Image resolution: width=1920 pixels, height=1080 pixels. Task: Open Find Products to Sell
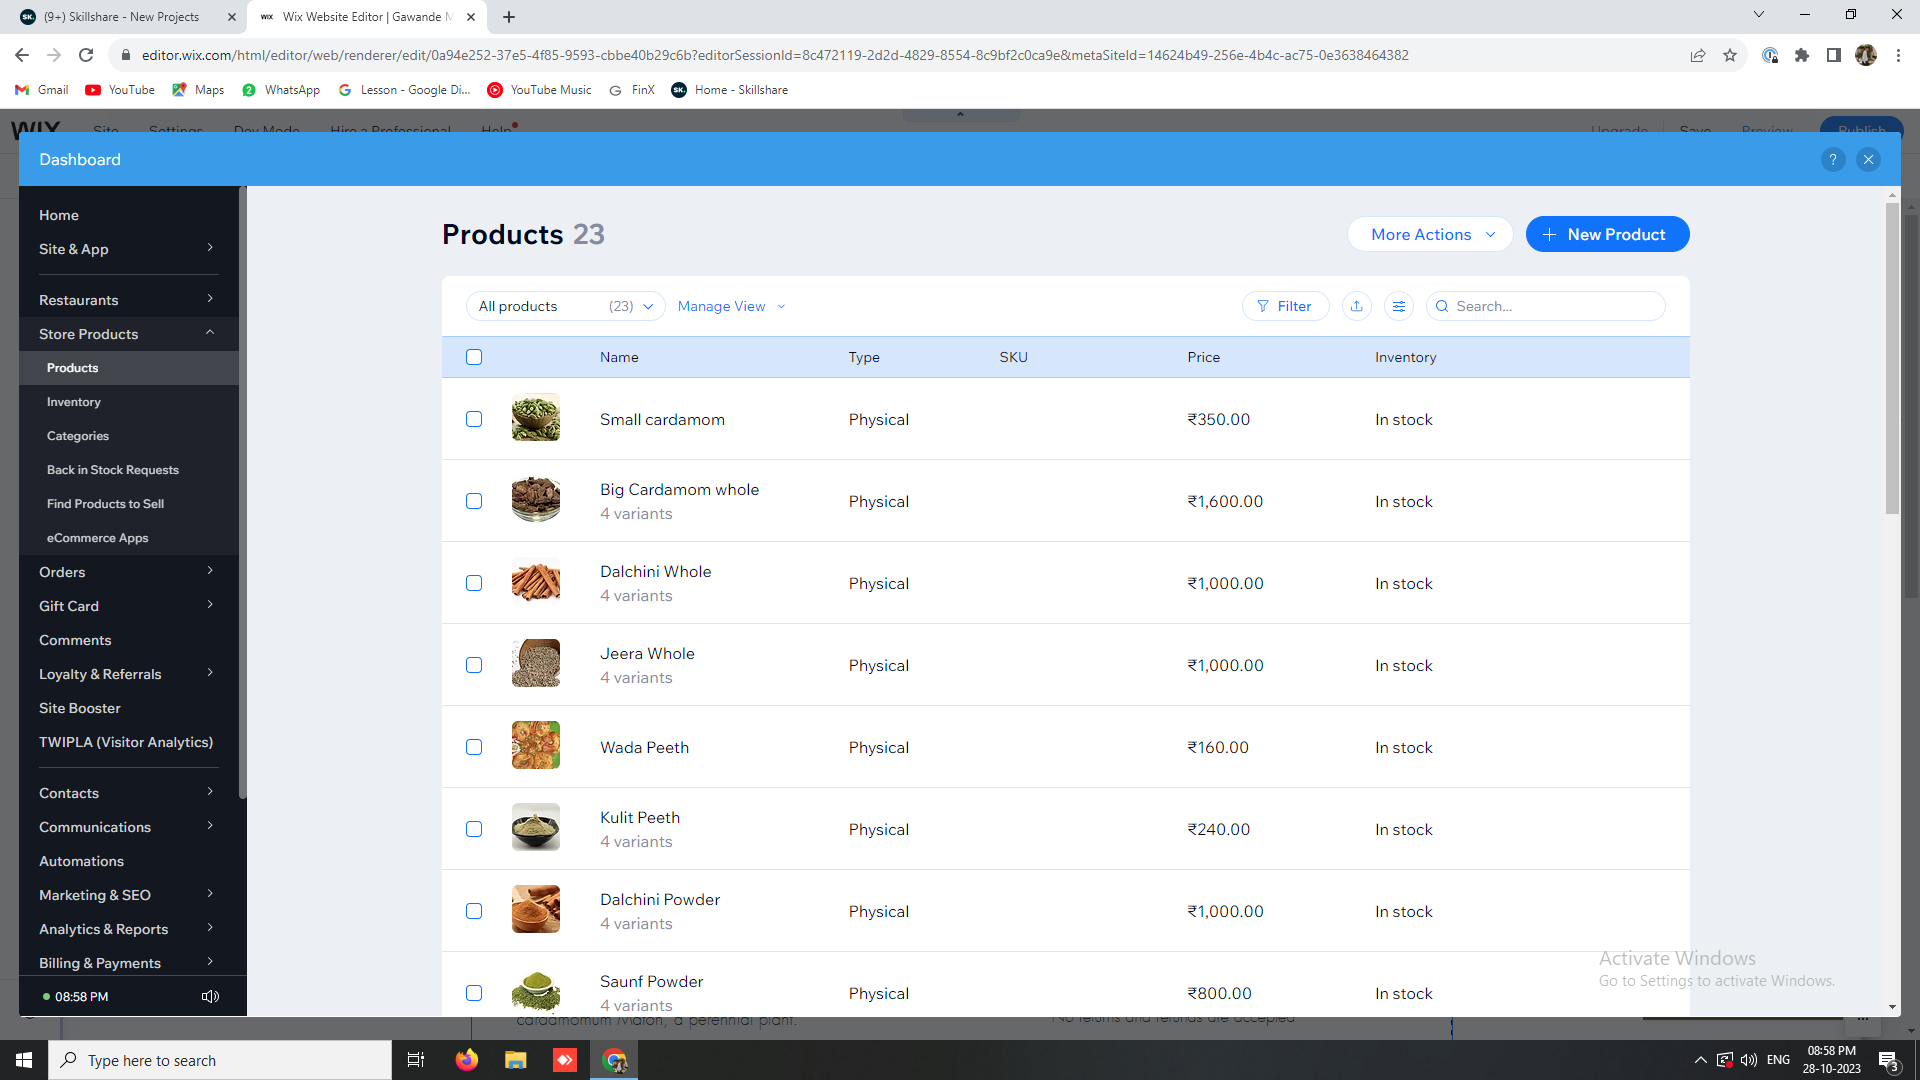105,504
